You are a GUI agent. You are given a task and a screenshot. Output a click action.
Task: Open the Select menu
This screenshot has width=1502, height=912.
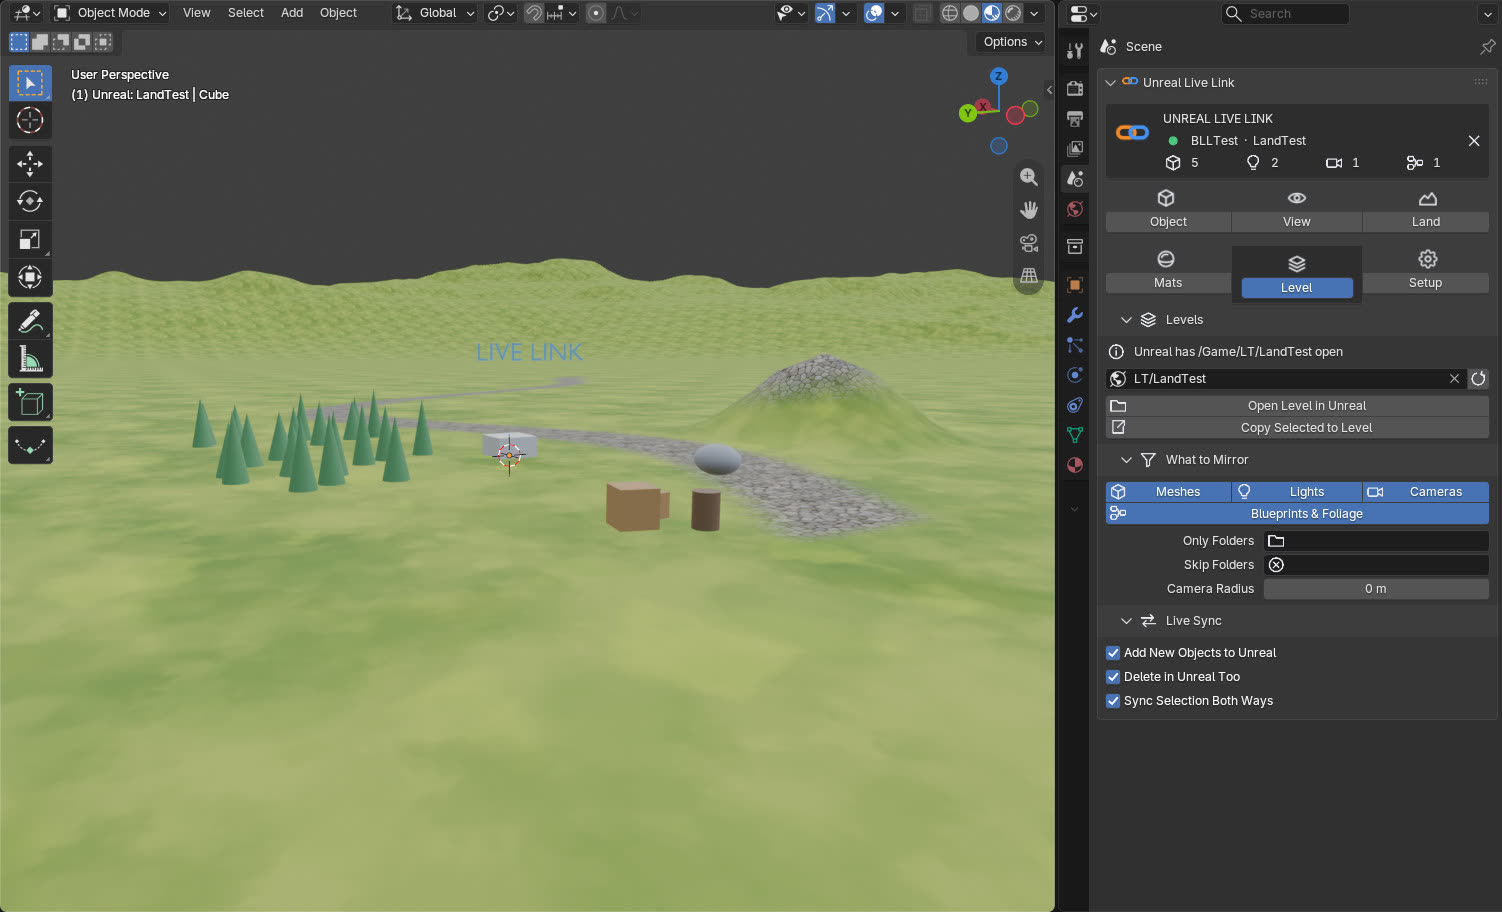click(x=246, y=13)
